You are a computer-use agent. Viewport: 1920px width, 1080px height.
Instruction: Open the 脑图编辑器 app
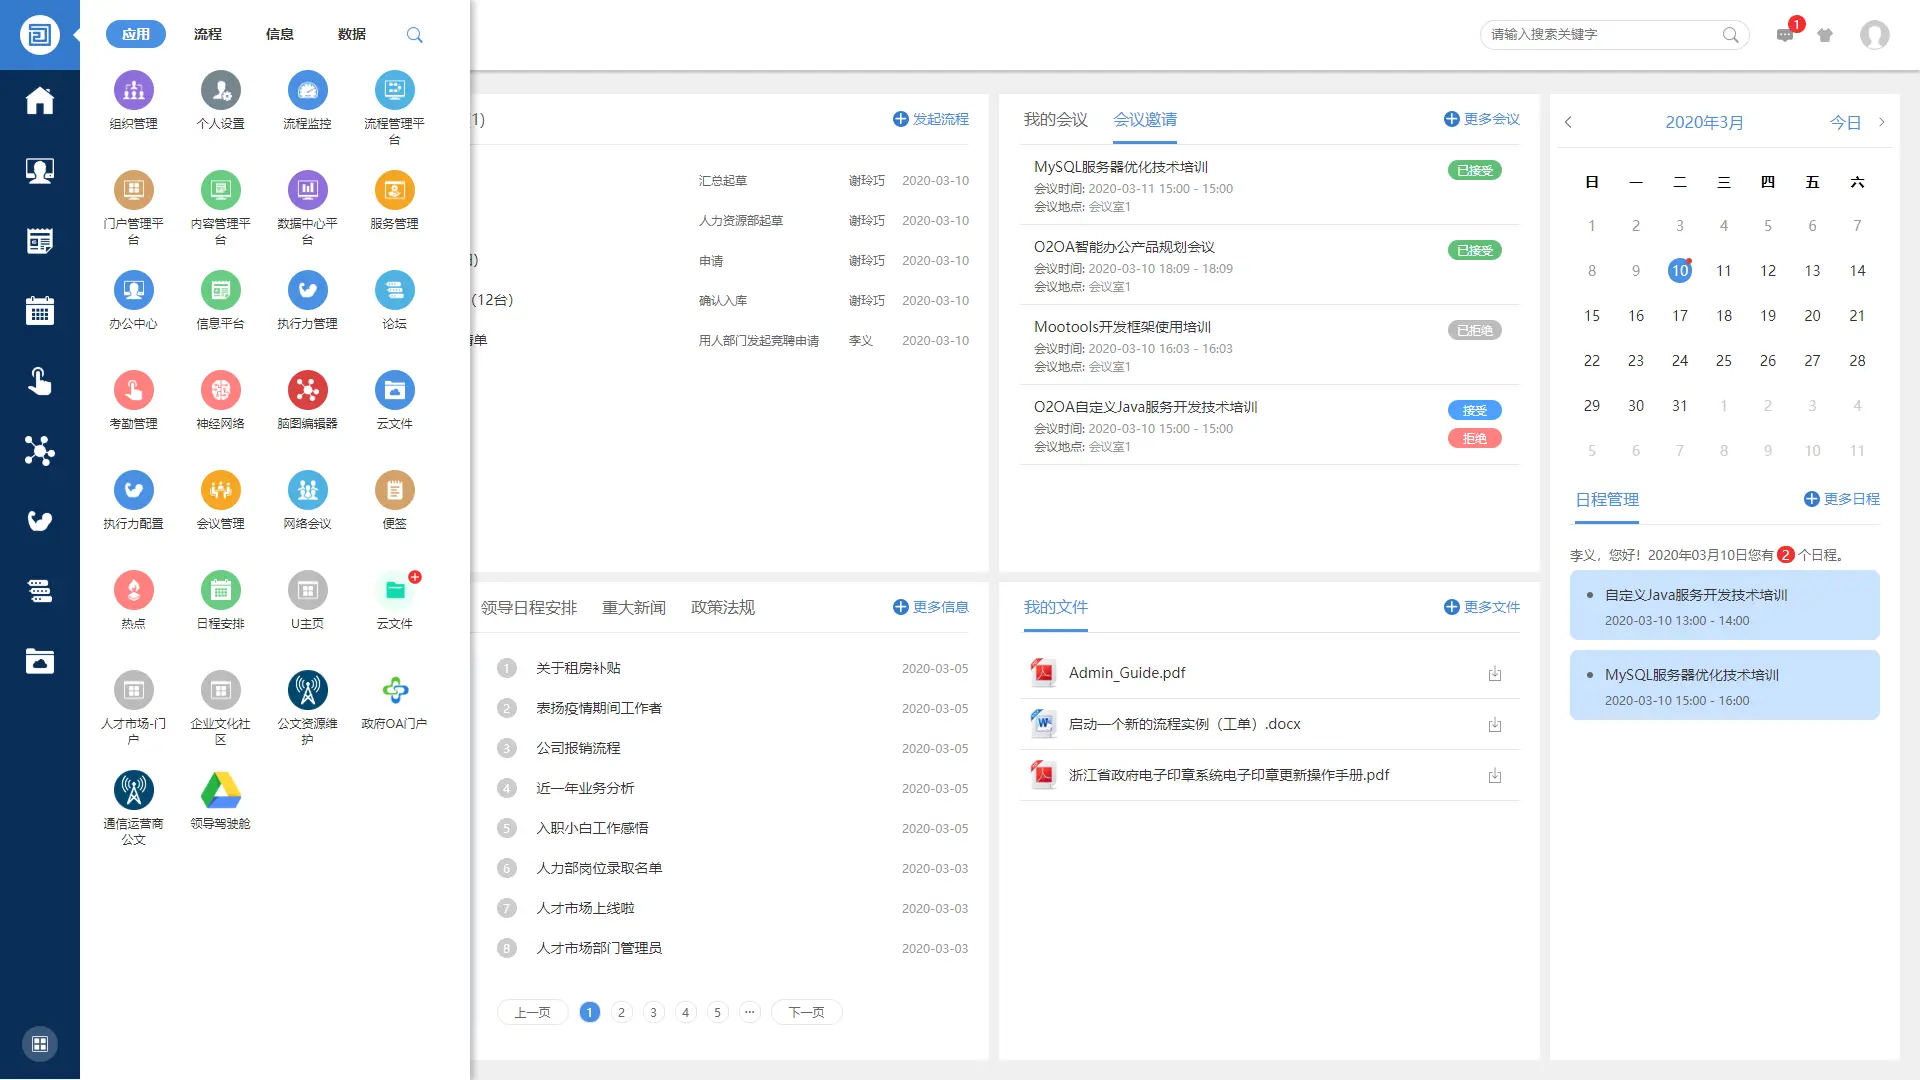tap(307, 391)
